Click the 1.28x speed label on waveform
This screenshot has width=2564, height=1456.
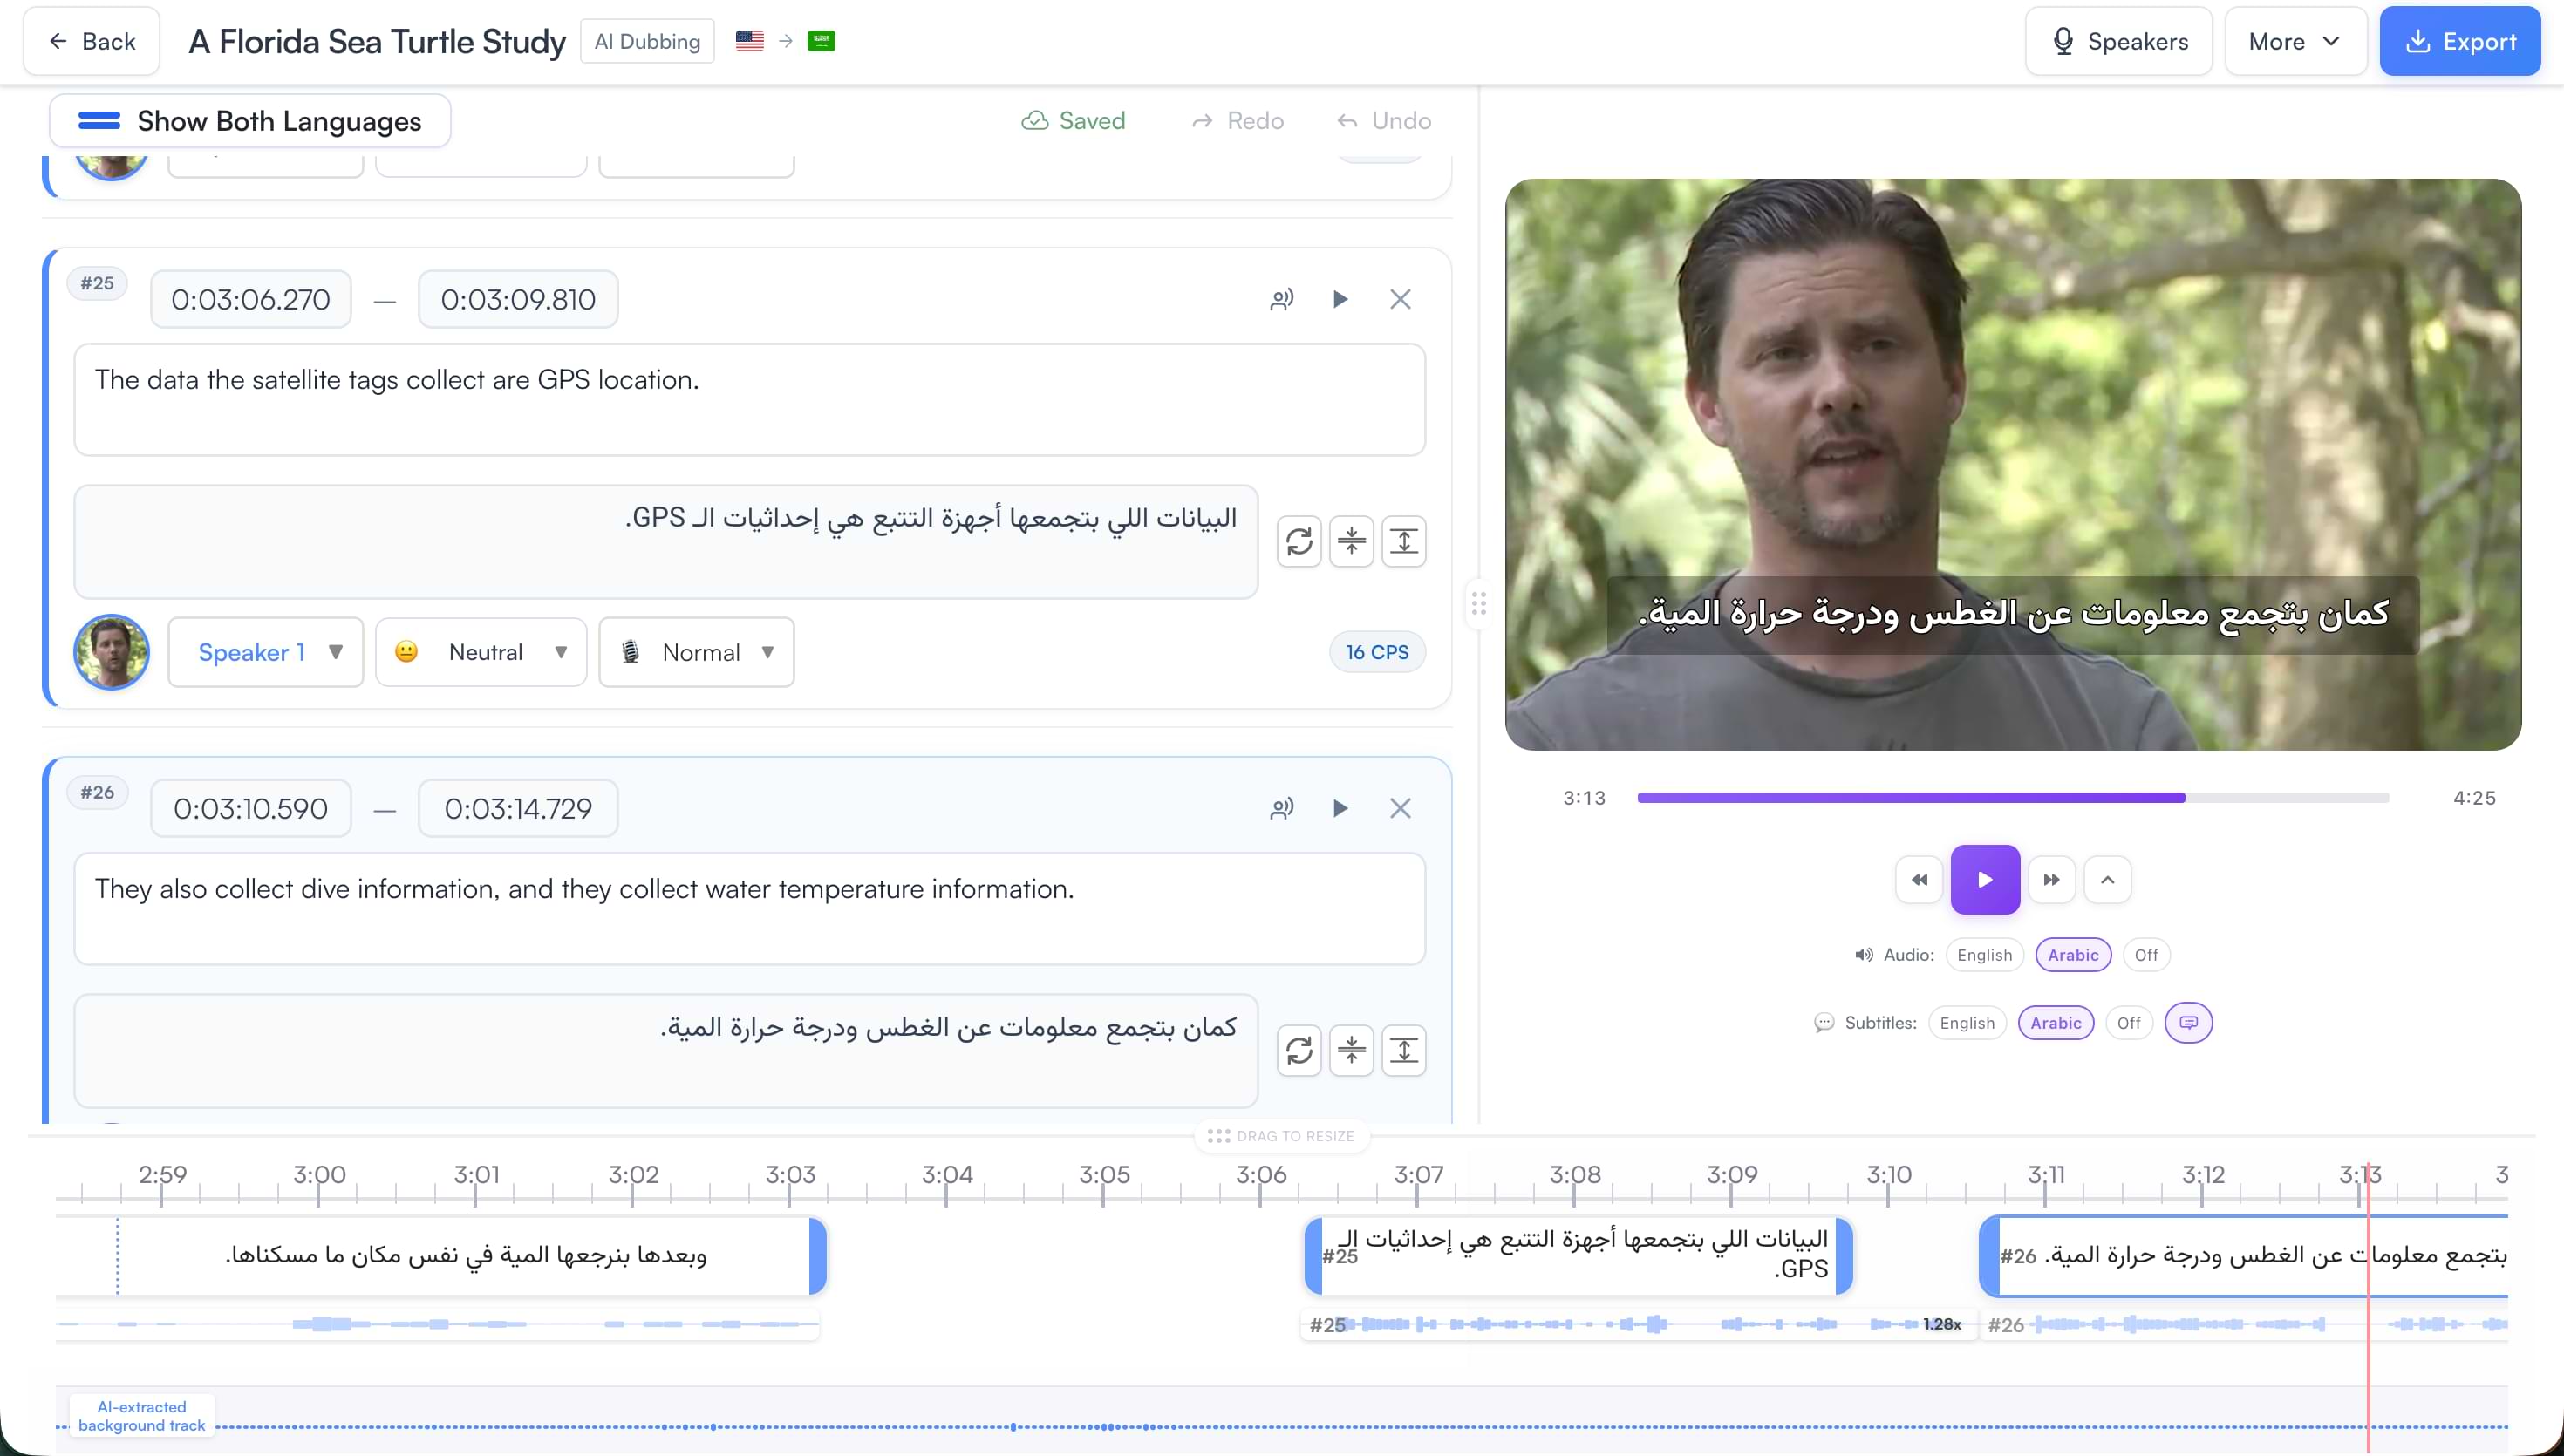click(1941, 1324)
